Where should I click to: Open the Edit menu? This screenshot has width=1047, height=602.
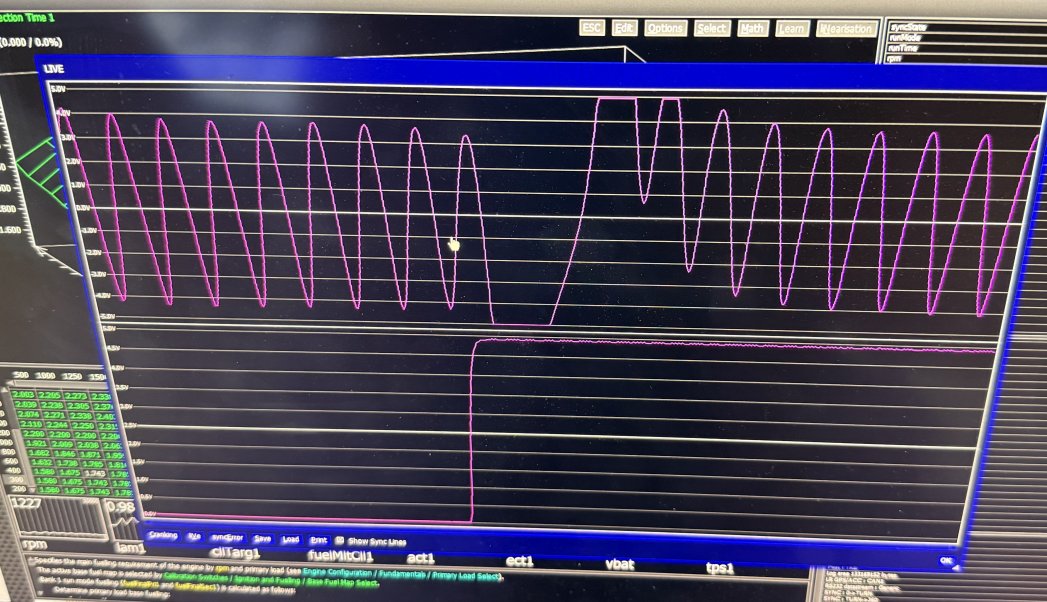pos(625,28)
